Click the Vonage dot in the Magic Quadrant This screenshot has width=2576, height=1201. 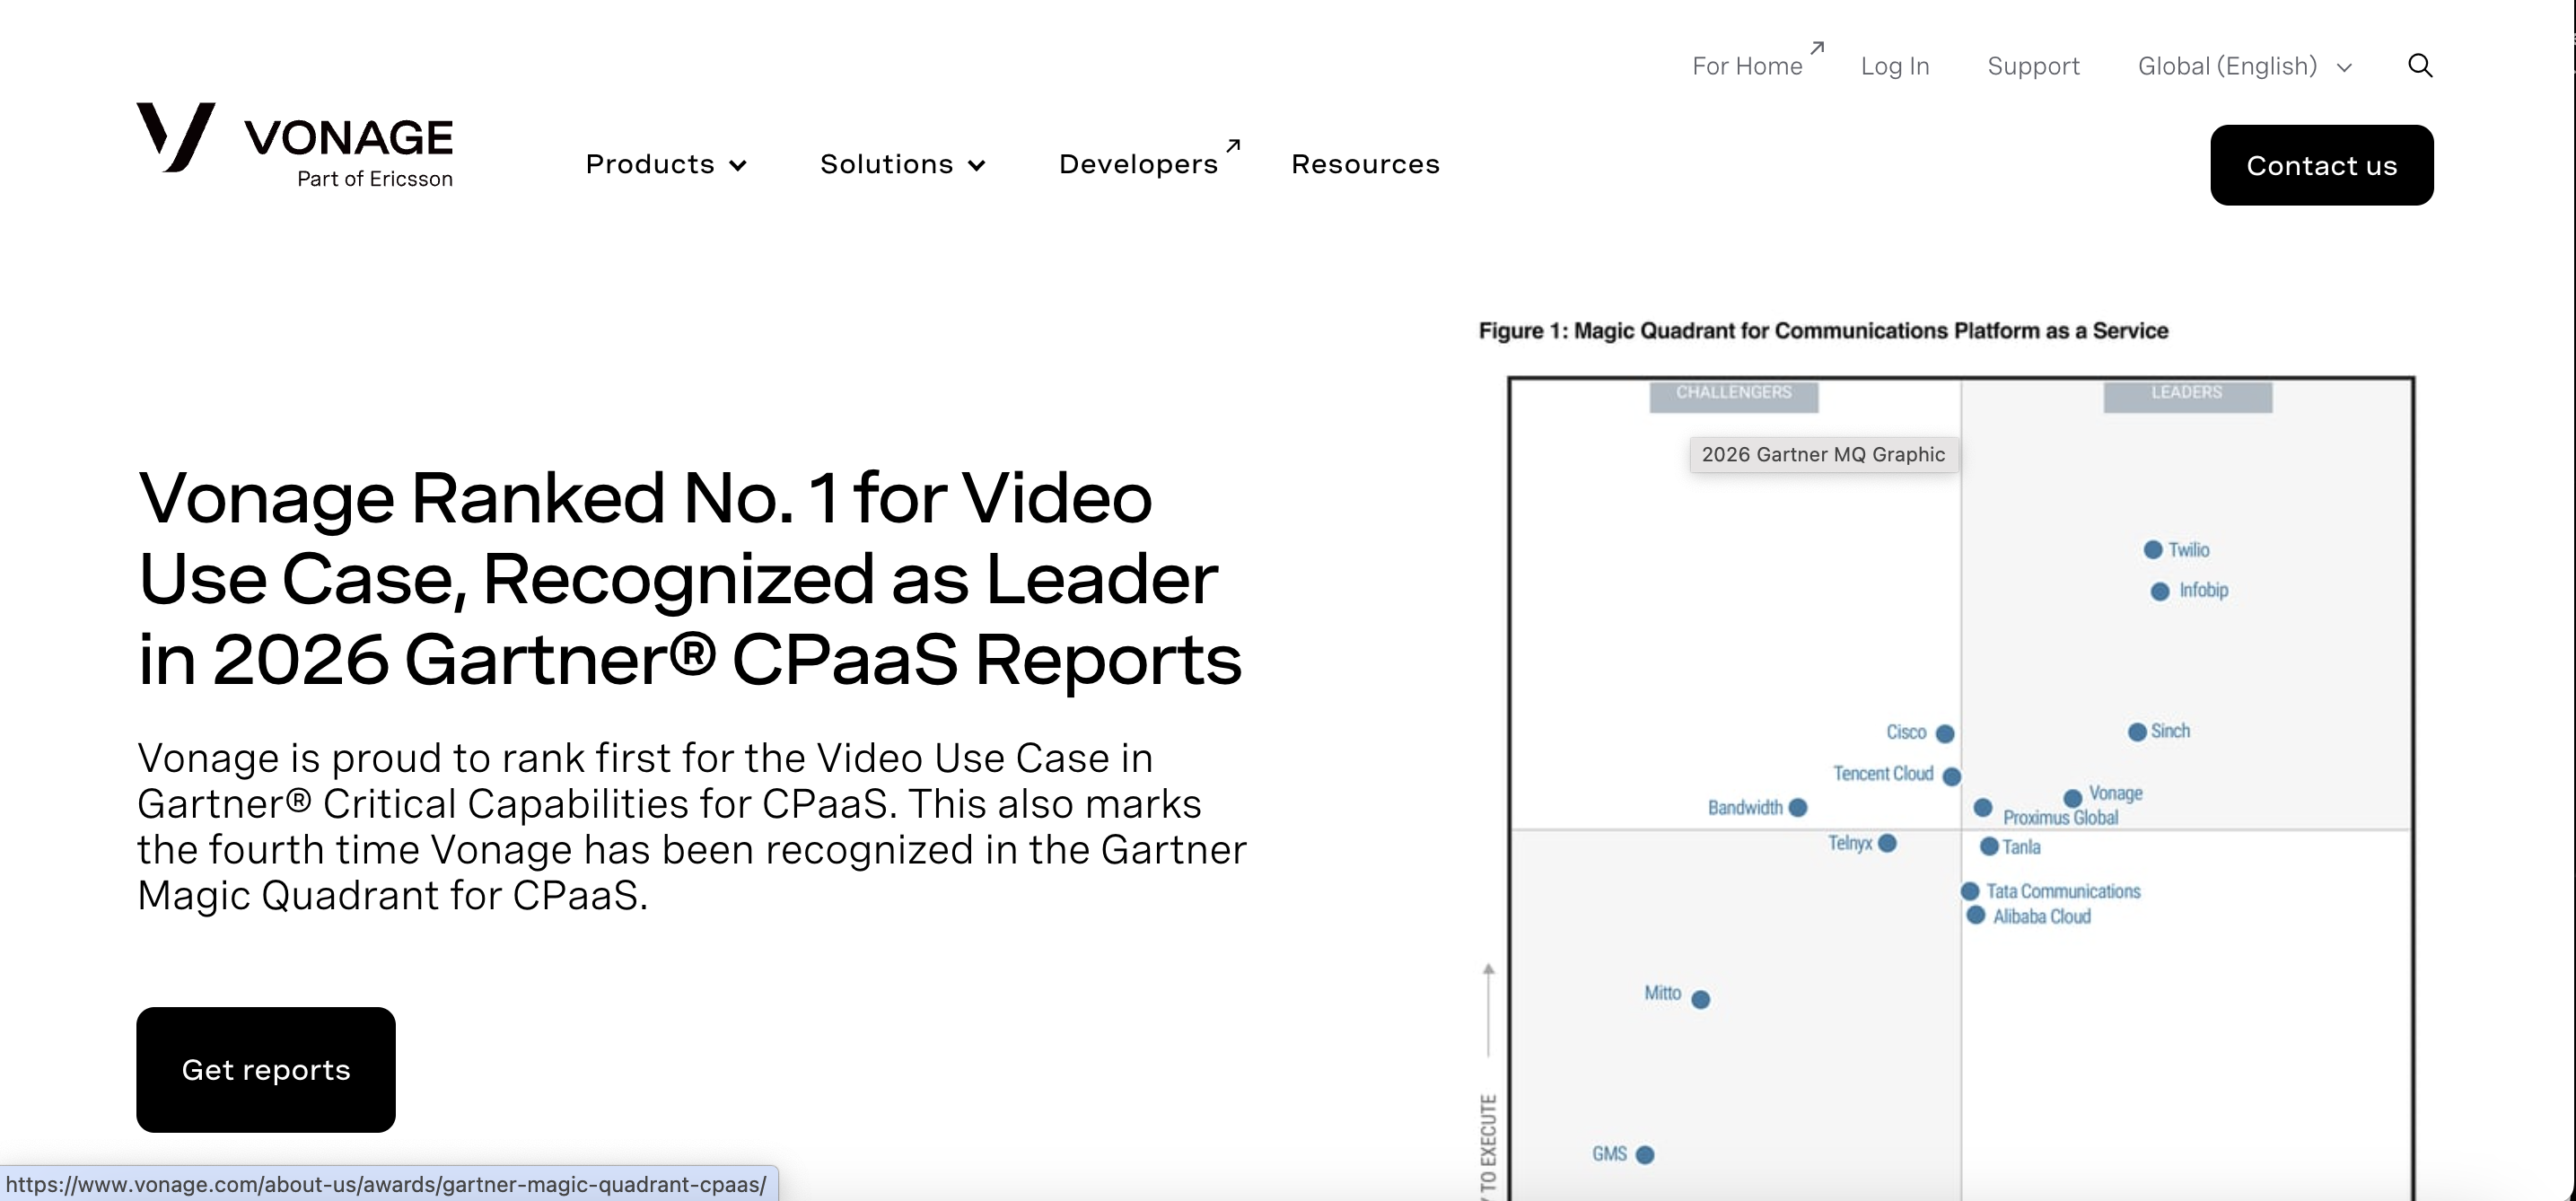[2073, 798]
